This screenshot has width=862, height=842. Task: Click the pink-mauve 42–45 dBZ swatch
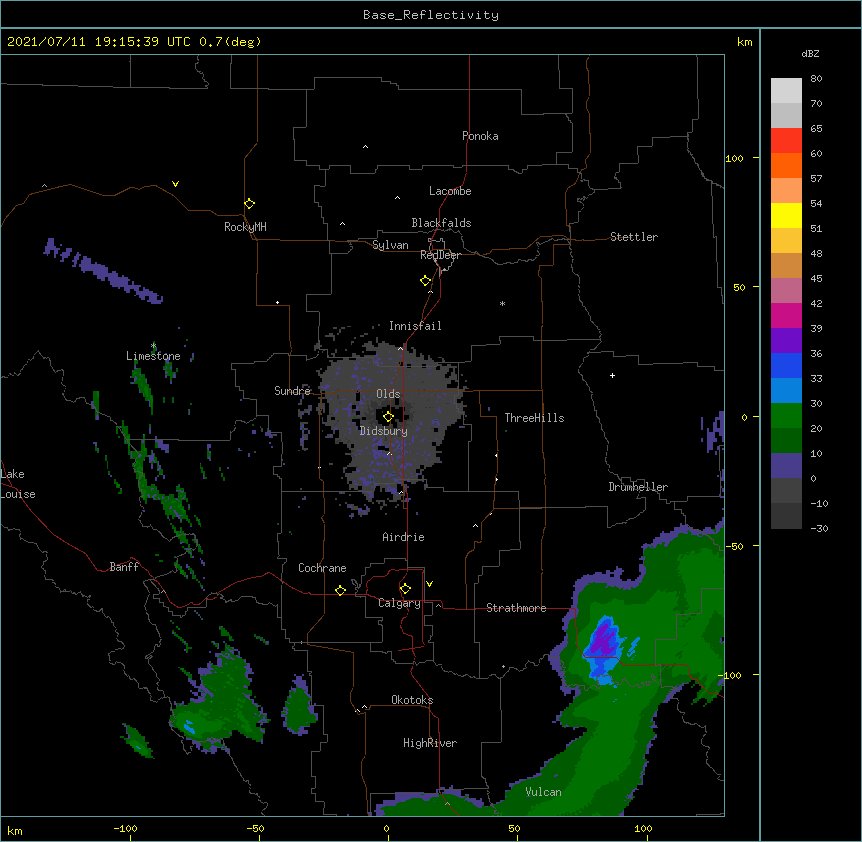point(786,291)
